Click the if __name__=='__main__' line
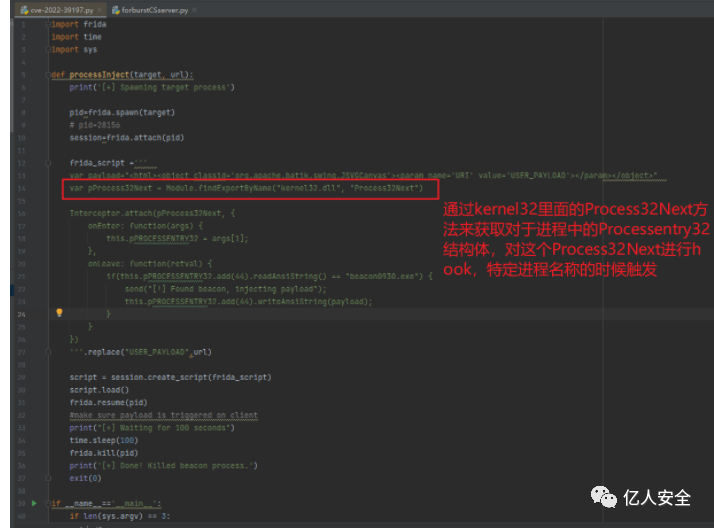 [x=106, y=504]
